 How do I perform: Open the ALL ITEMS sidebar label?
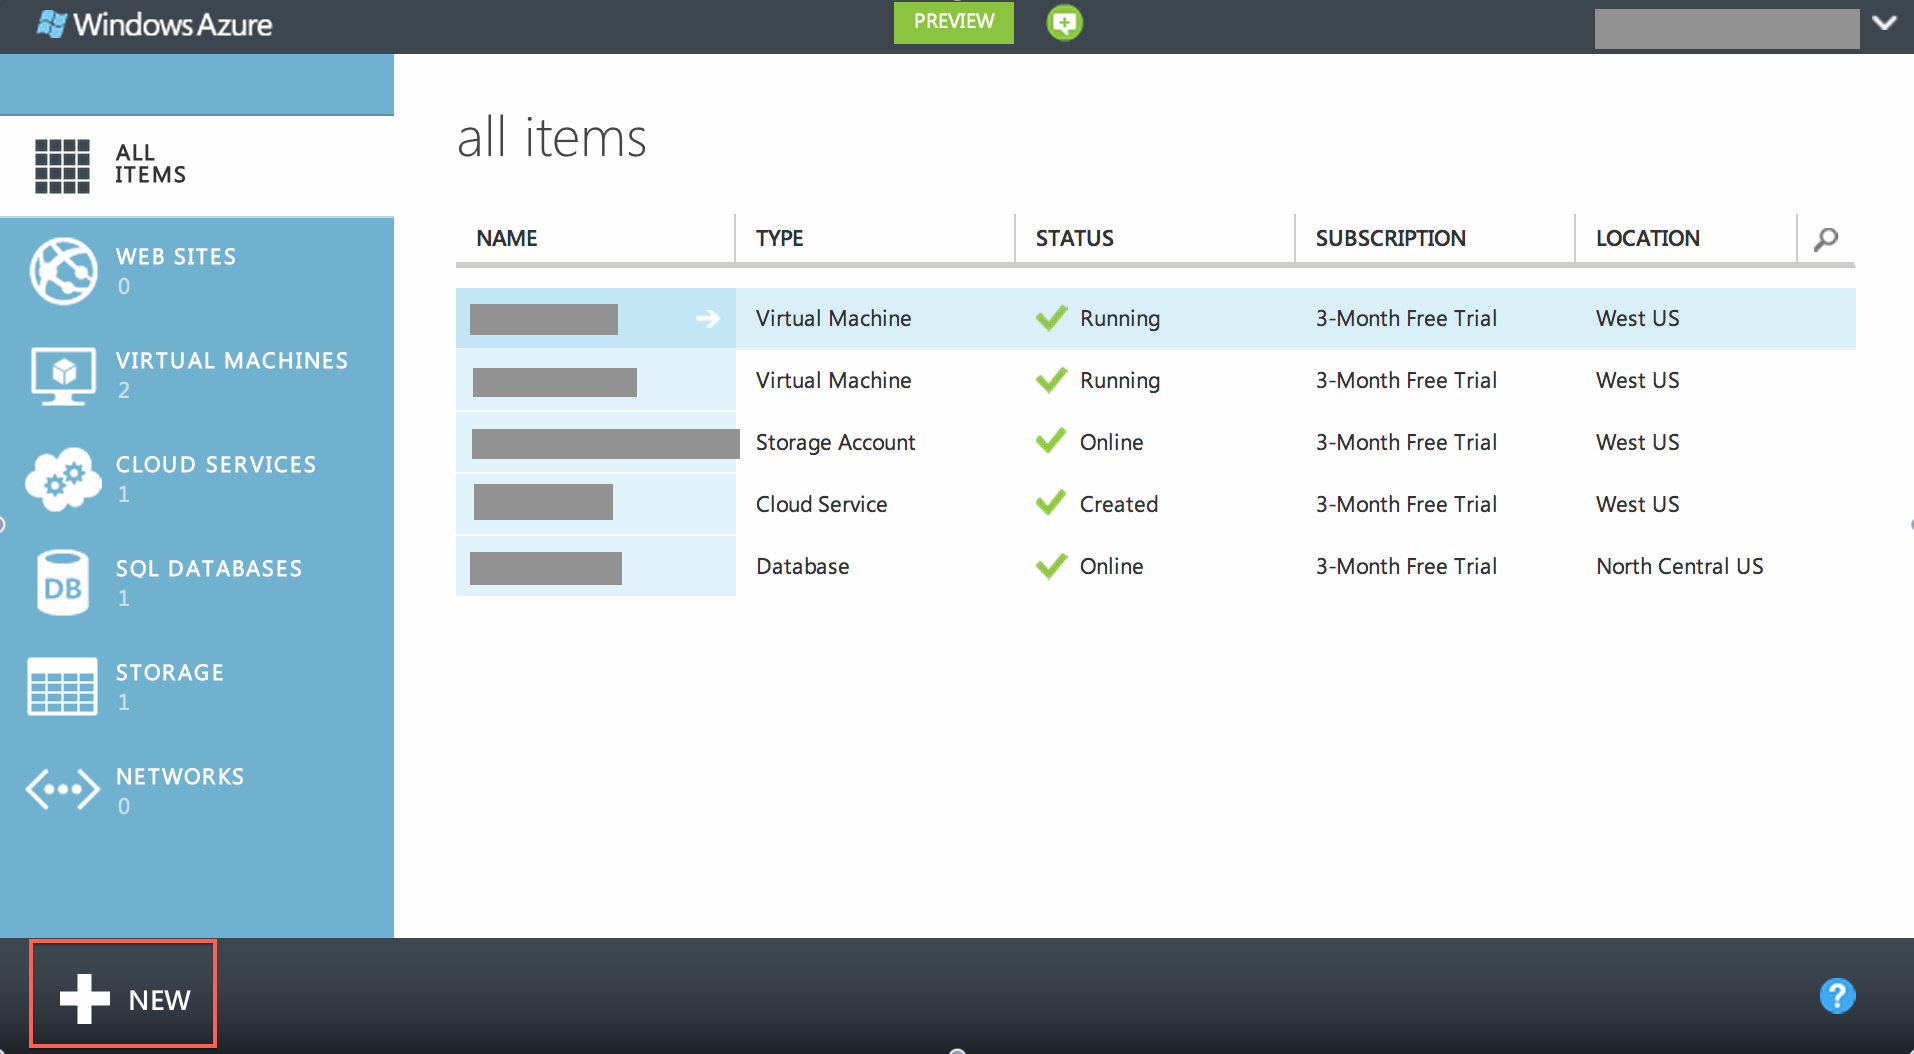click(x=150, y=164)
